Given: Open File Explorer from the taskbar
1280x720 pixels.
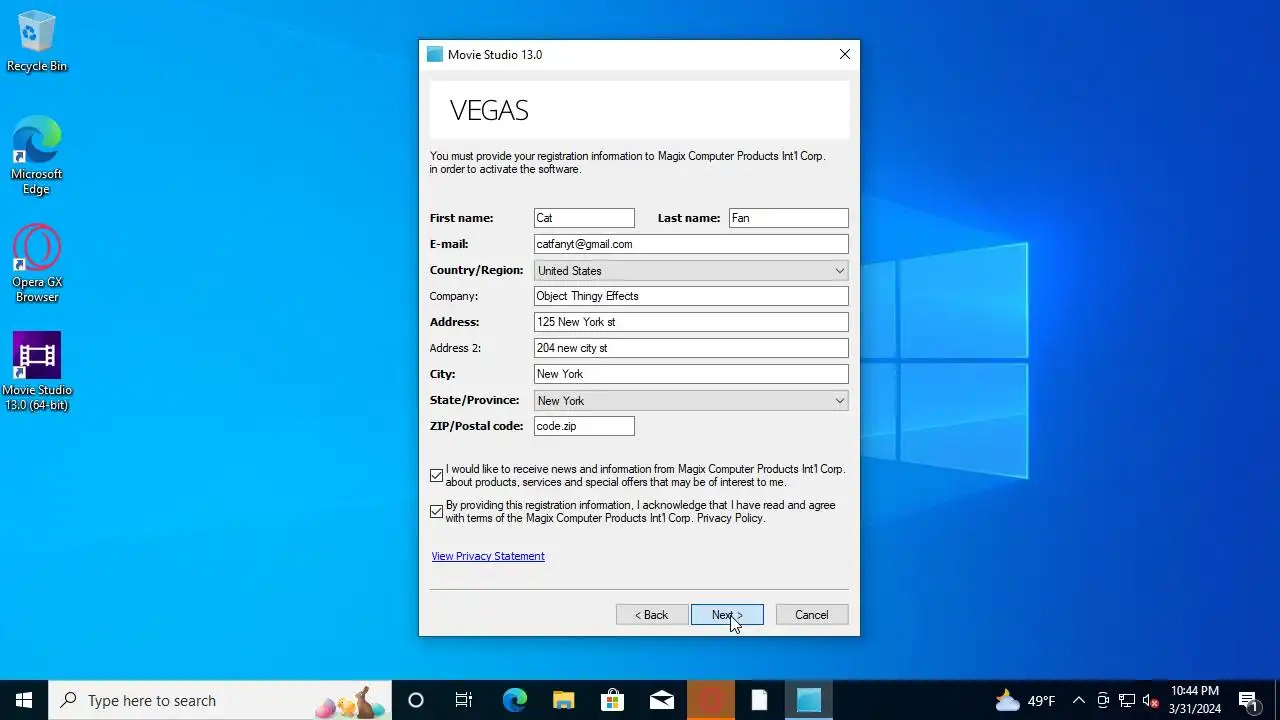Looking at the screenshot, I should click(563, 700).
